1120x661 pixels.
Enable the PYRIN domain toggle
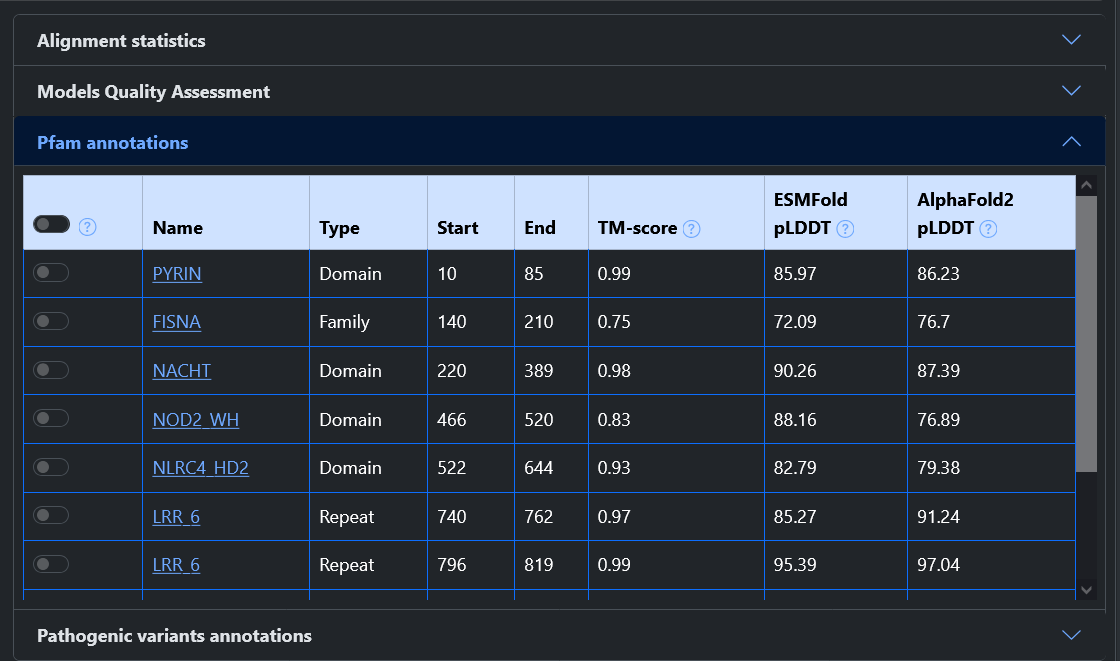pyautogui.click(x=51, y=272)
